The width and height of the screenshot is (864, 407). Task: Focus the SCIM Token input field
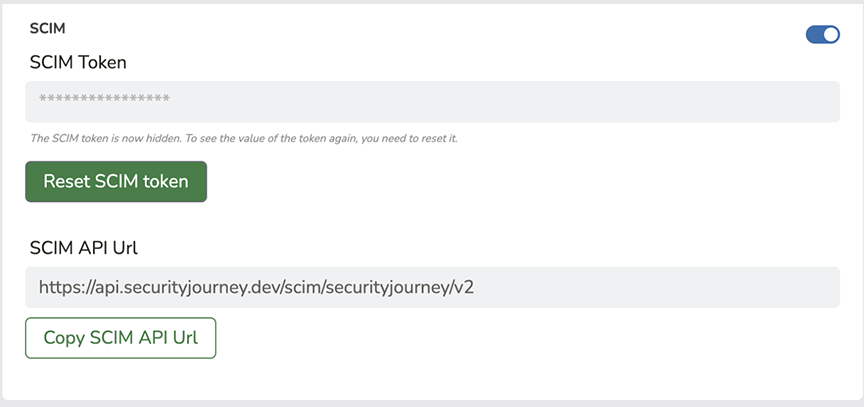[433, 102]
